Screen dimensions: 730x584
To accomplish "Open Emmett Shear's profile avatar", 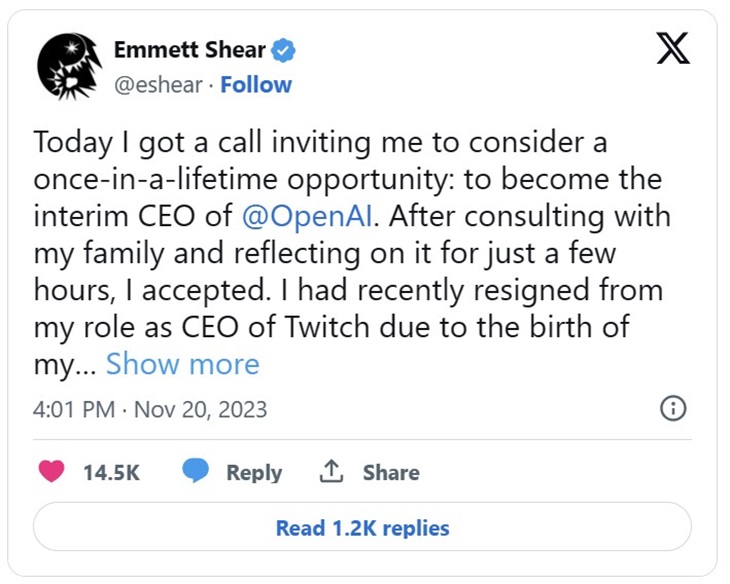I will 69,65.
